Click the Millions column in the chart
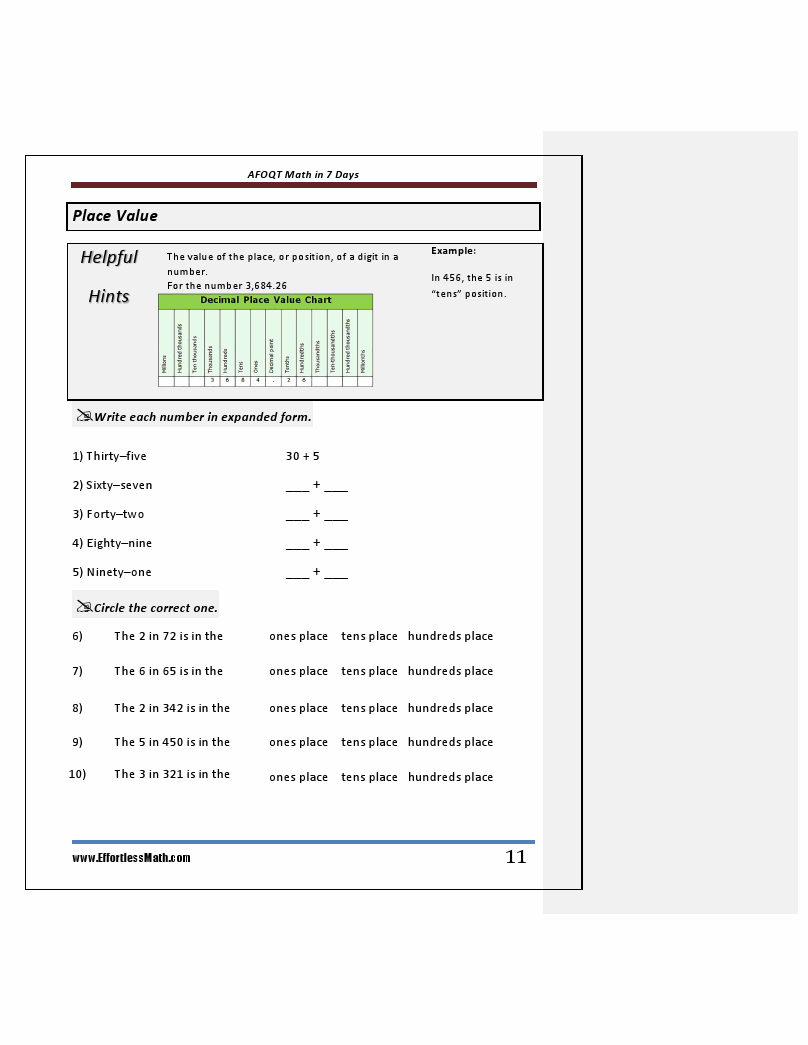Viewport: 808px width, 1045px height. click(165, 345)
